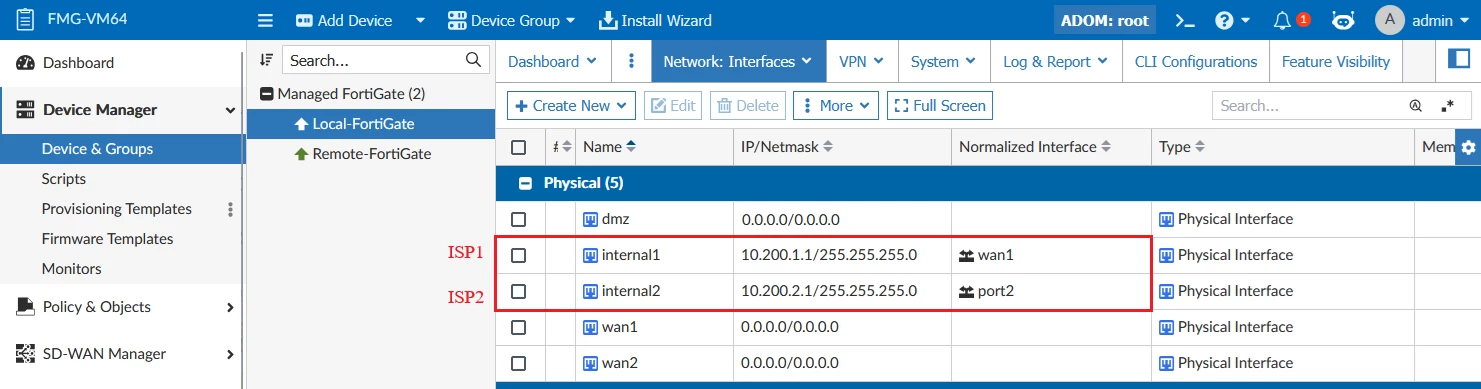Open the Create New dropdown
Image resolution: width=1481 pixels, height=389 pixels.
pyautogui.click(x=571, y=105)
